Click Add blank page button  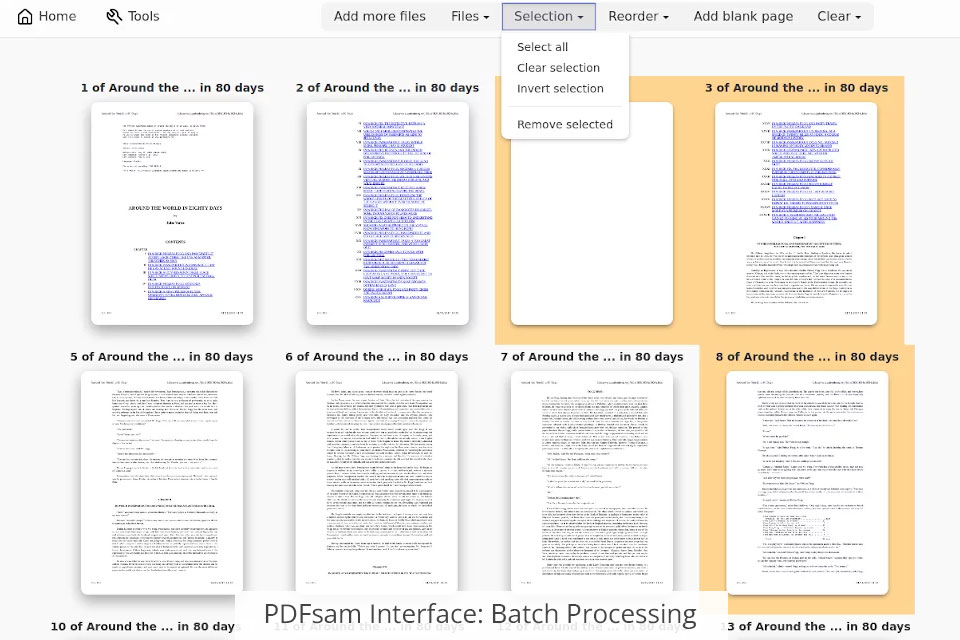pyautogui.click(x=743, y=17)
